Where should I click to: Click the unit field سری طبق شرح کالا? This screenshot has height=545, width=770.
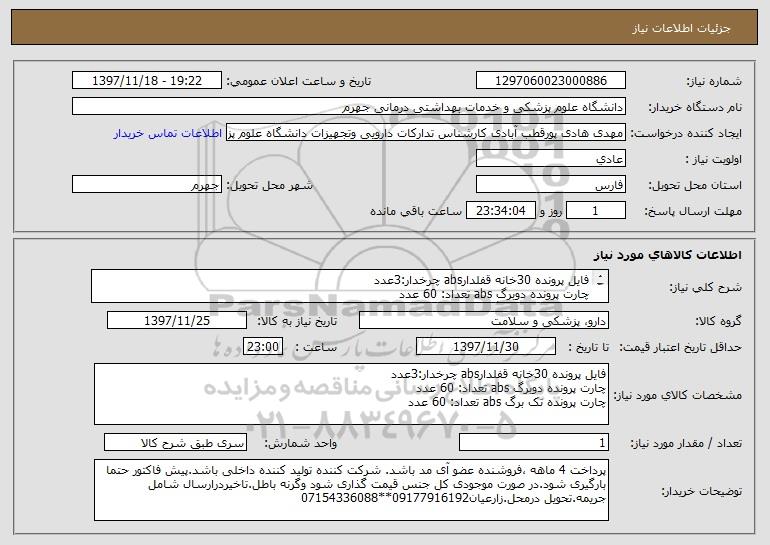tap(175, 442)
